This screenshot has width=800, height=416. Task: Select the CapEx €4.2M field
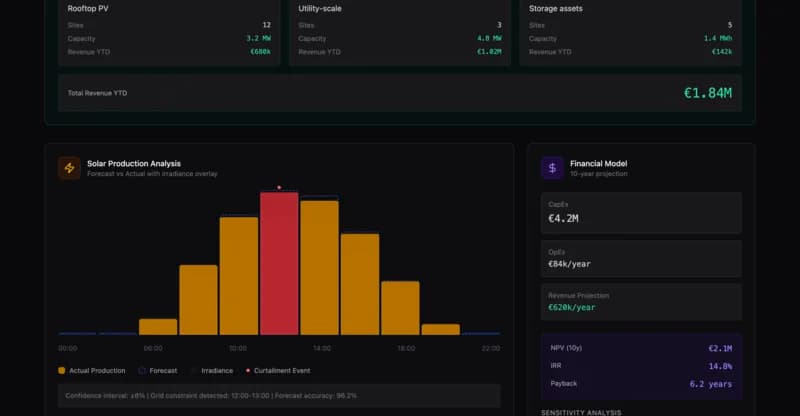point(641,213)
